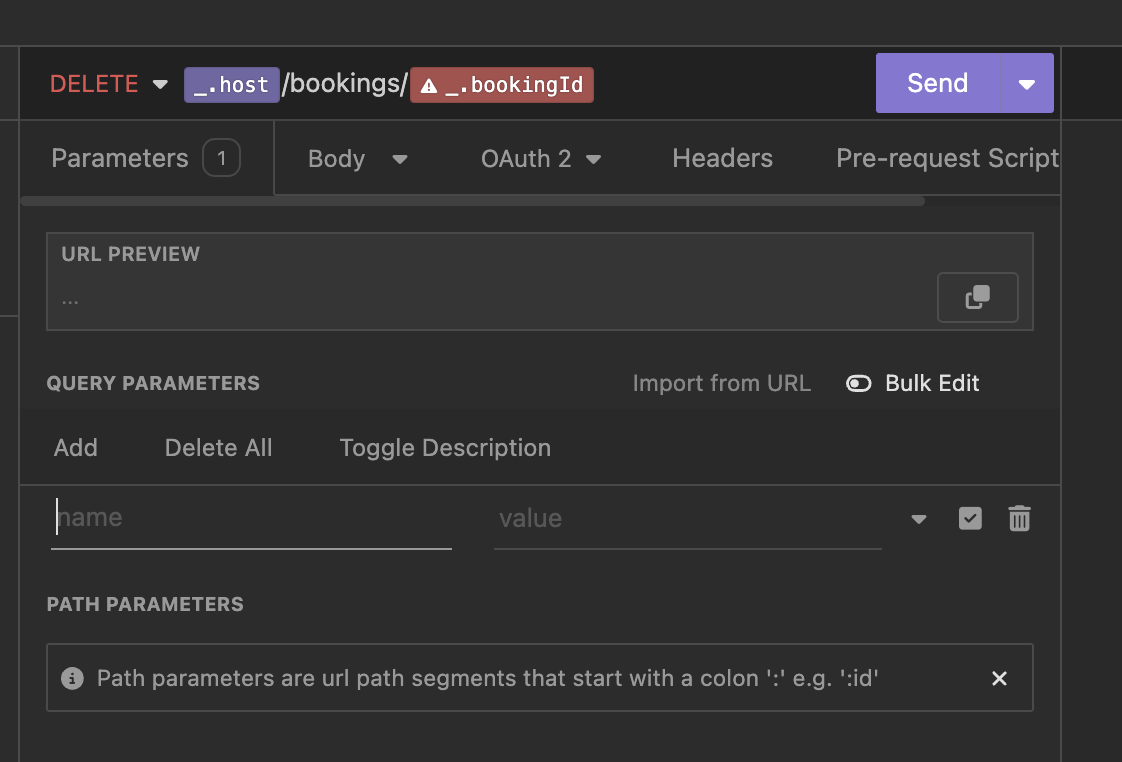Open the parameter row type dropdown arrow
The width and height of the screenshot is (1122, 762).
click(x=919, y=519)
